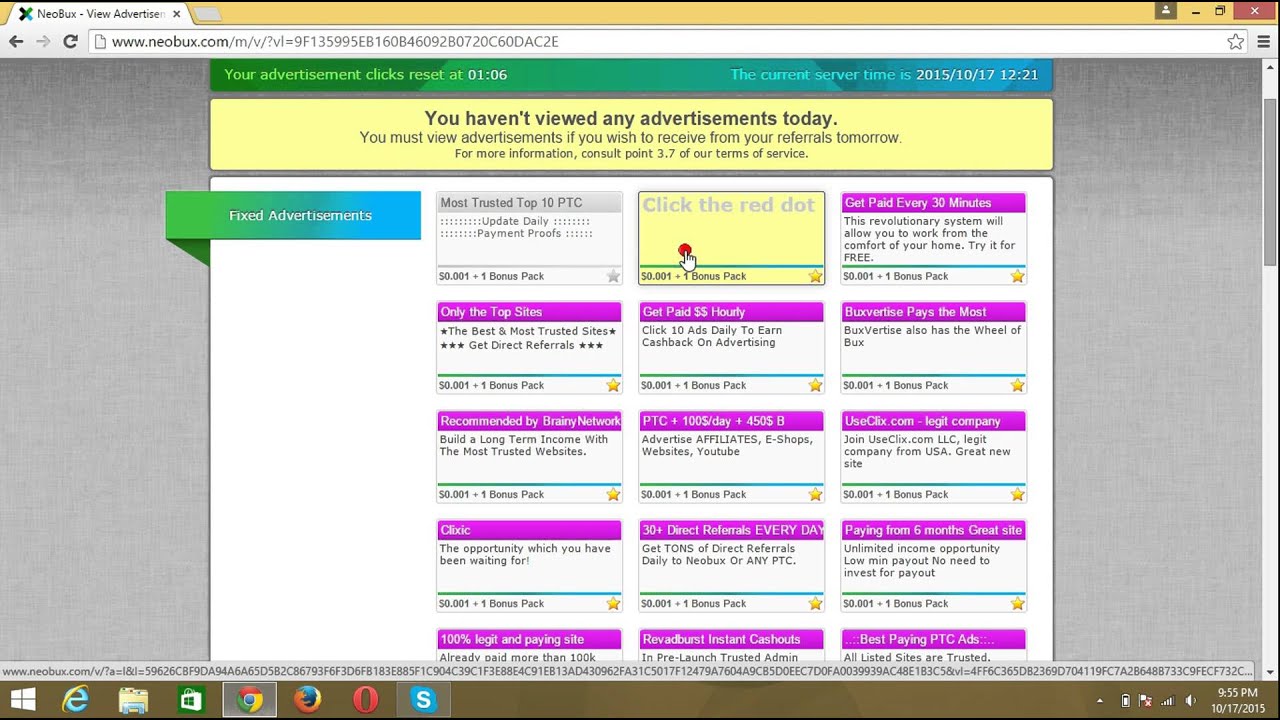Screen dimensions: 1280x720
Task: Click the taskbar clock showing 9:55 PM
Action: coord(1238,700)
